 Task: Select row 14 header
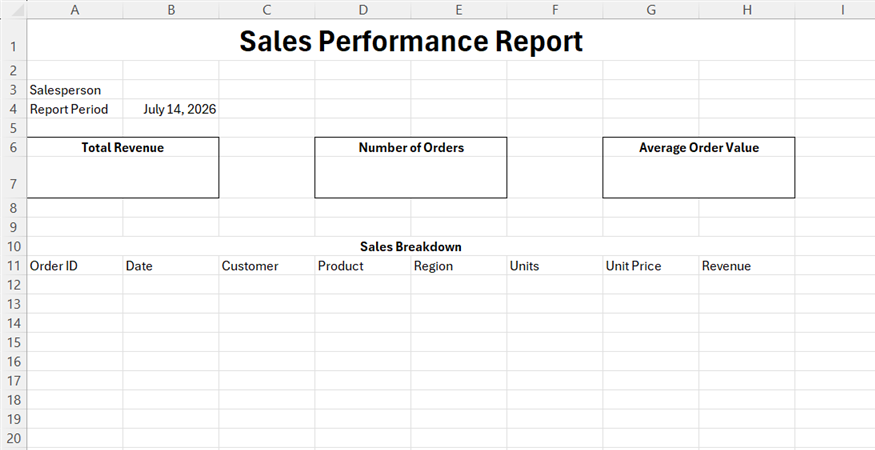13,323
